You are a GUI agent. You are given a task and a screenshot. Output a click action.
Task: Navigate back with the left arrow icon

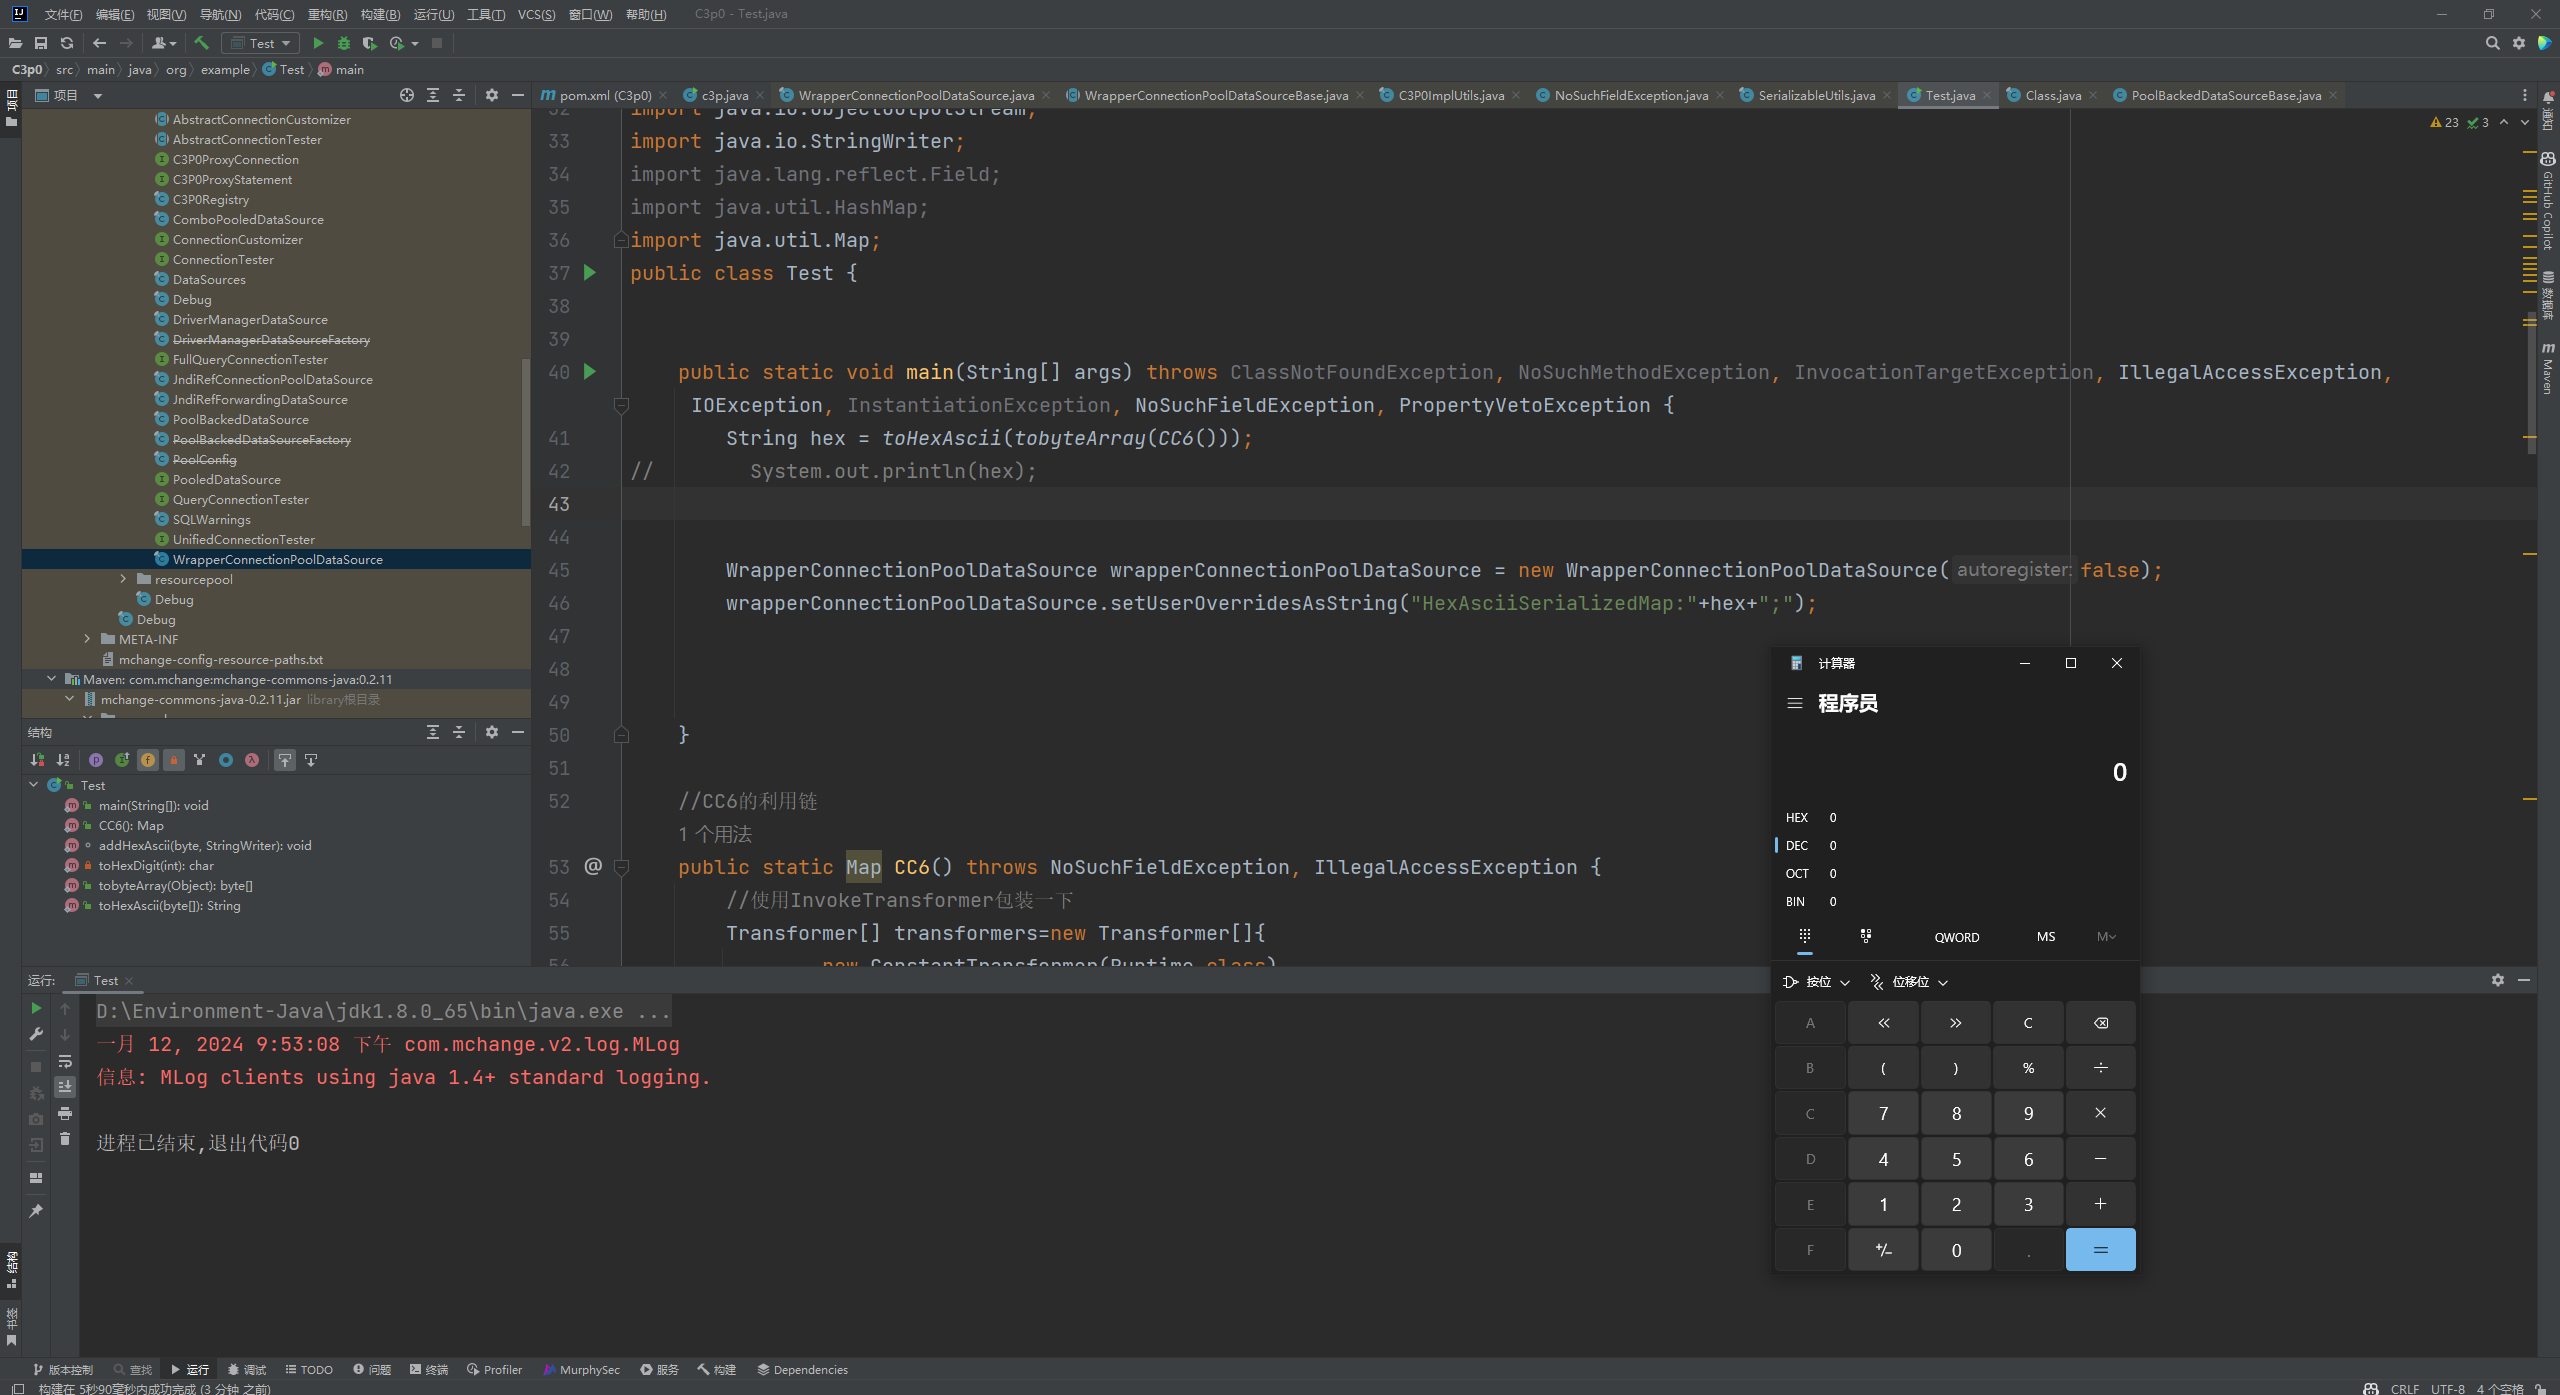point(99,43)
